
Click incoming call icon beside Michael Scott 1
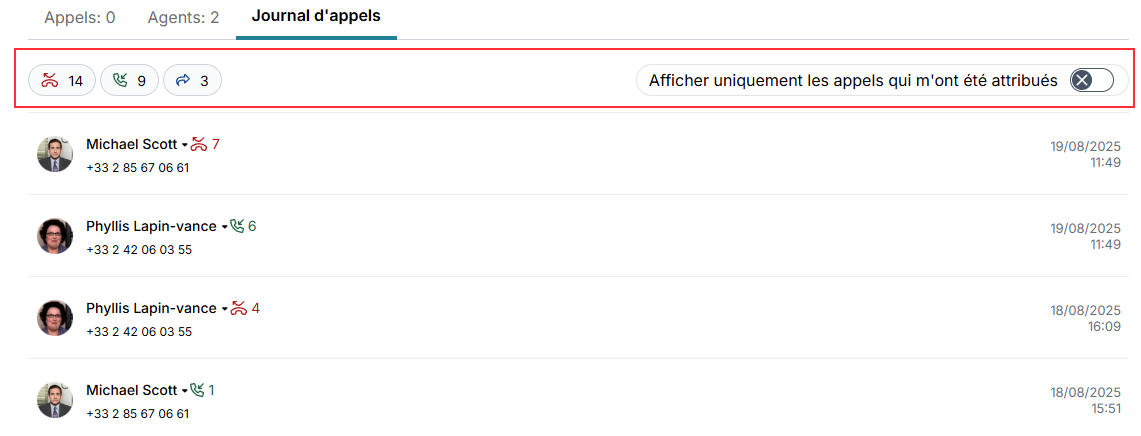[x=198, y=390]
